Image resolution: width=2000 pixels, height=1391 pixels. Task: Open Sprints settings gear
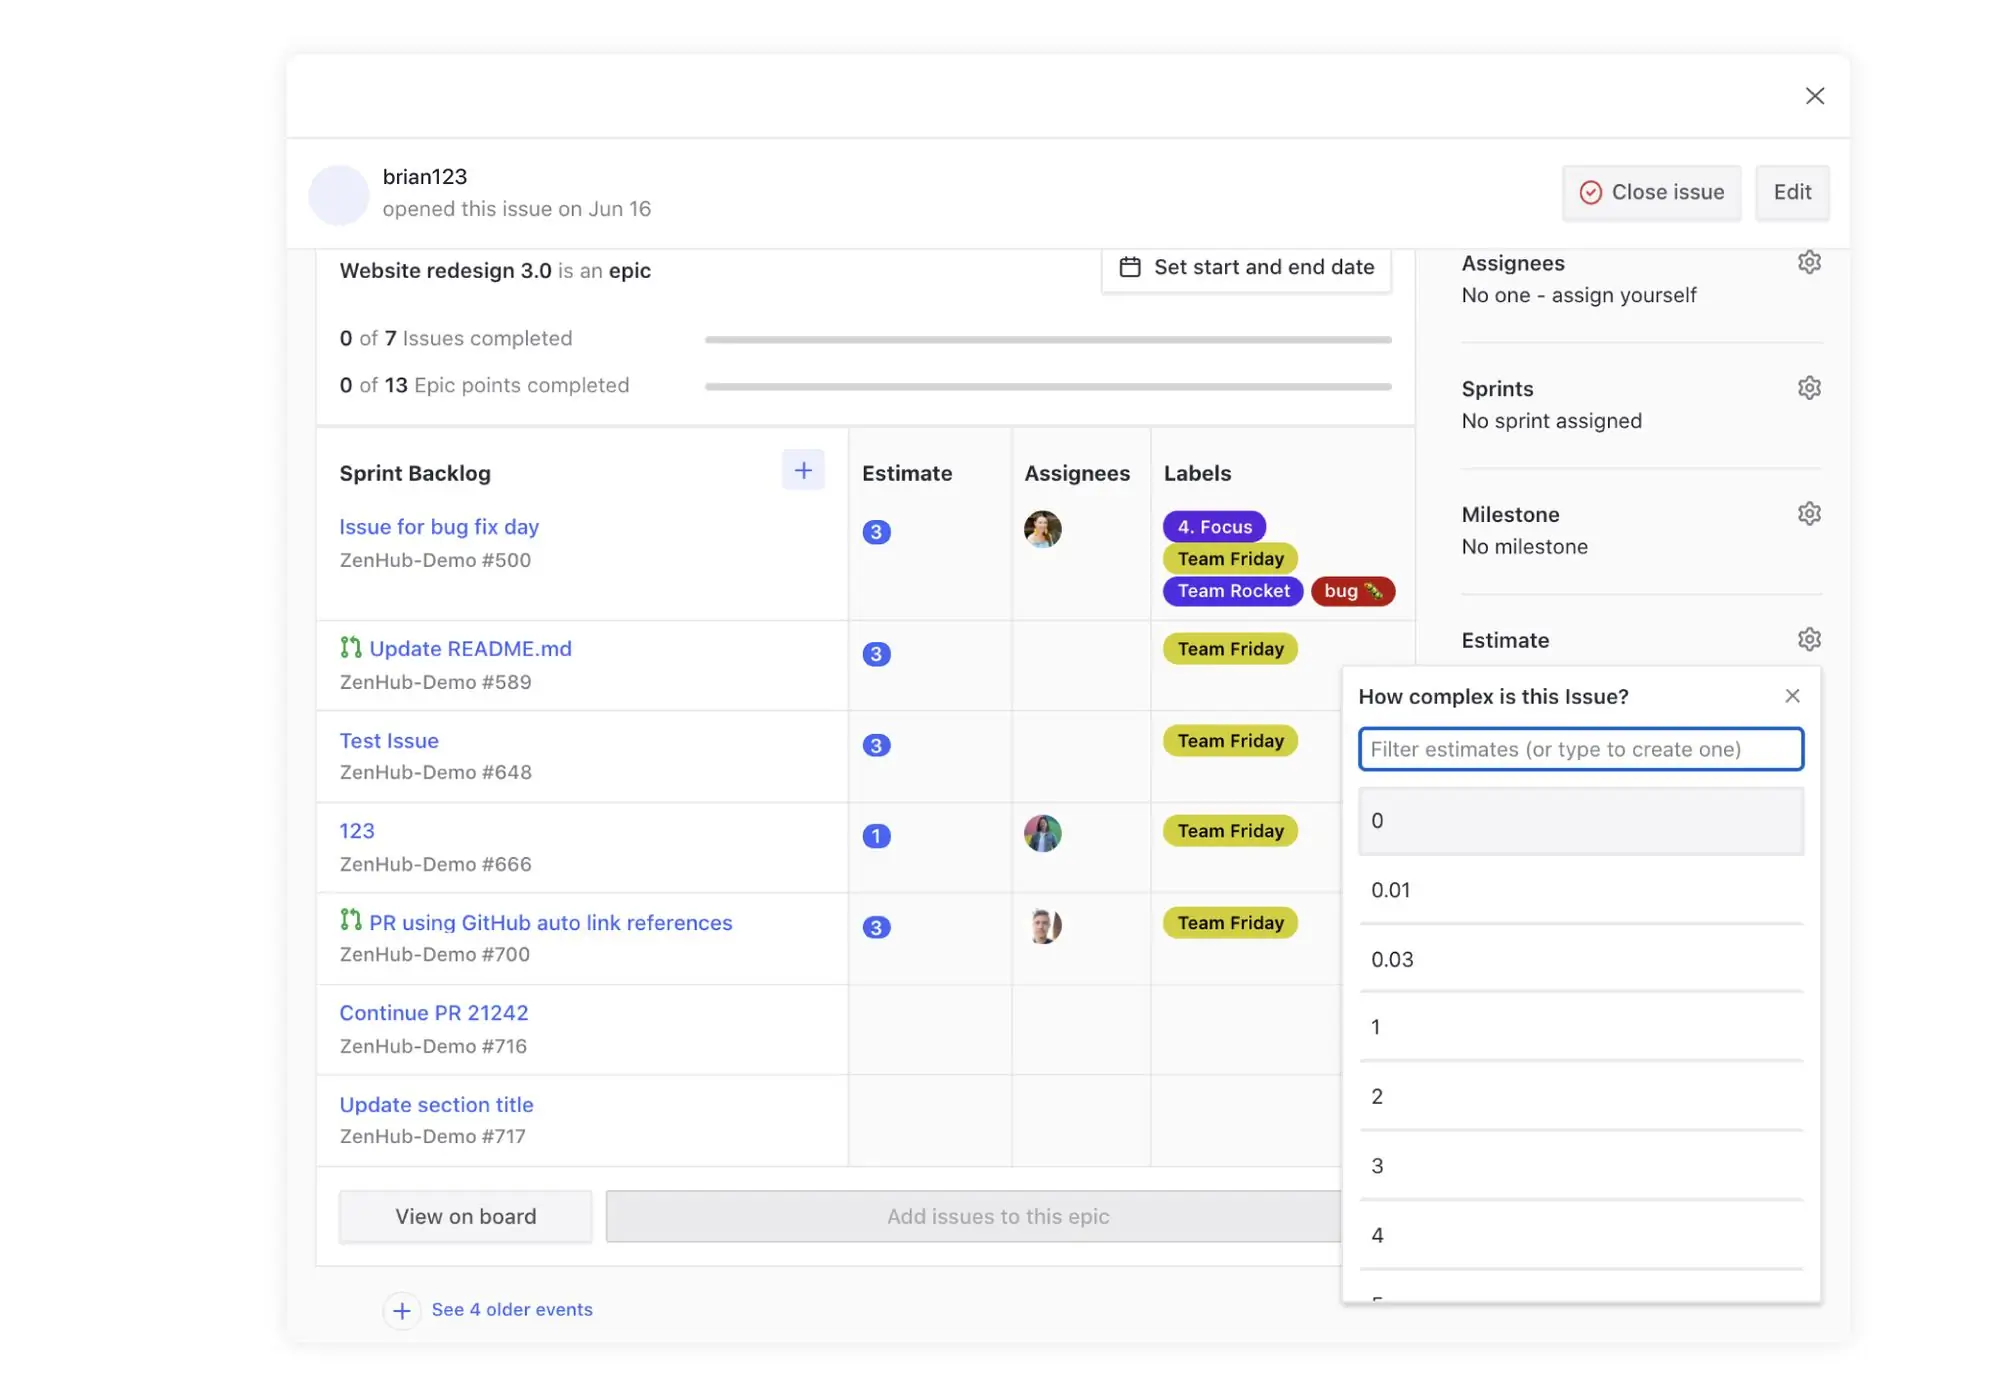[1809, 388]
